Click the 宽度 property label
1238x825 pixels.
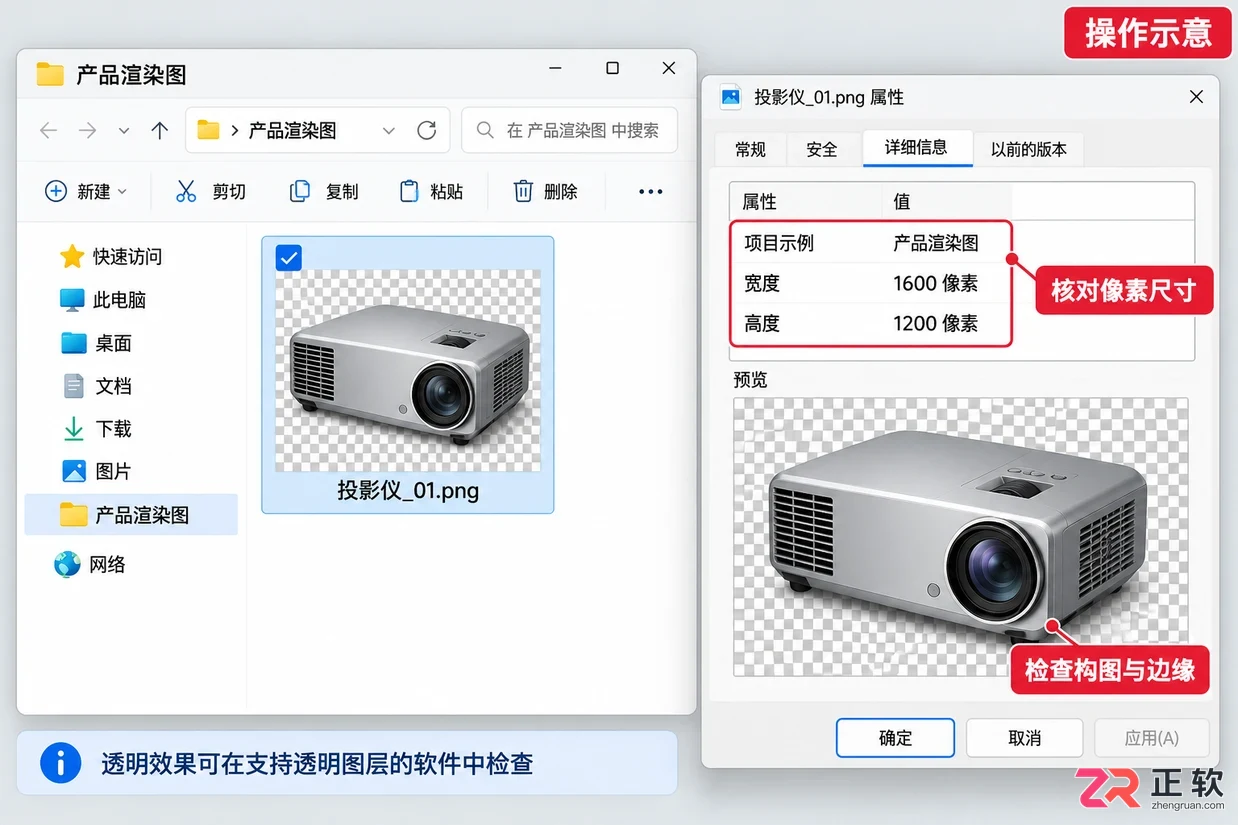tap(761, 284)
